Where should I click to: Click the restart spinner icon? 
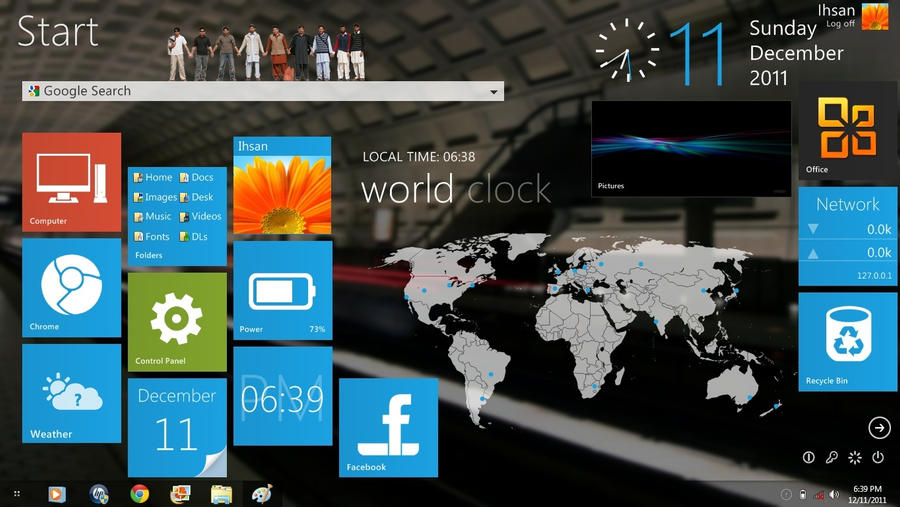[x=855, y=457]
